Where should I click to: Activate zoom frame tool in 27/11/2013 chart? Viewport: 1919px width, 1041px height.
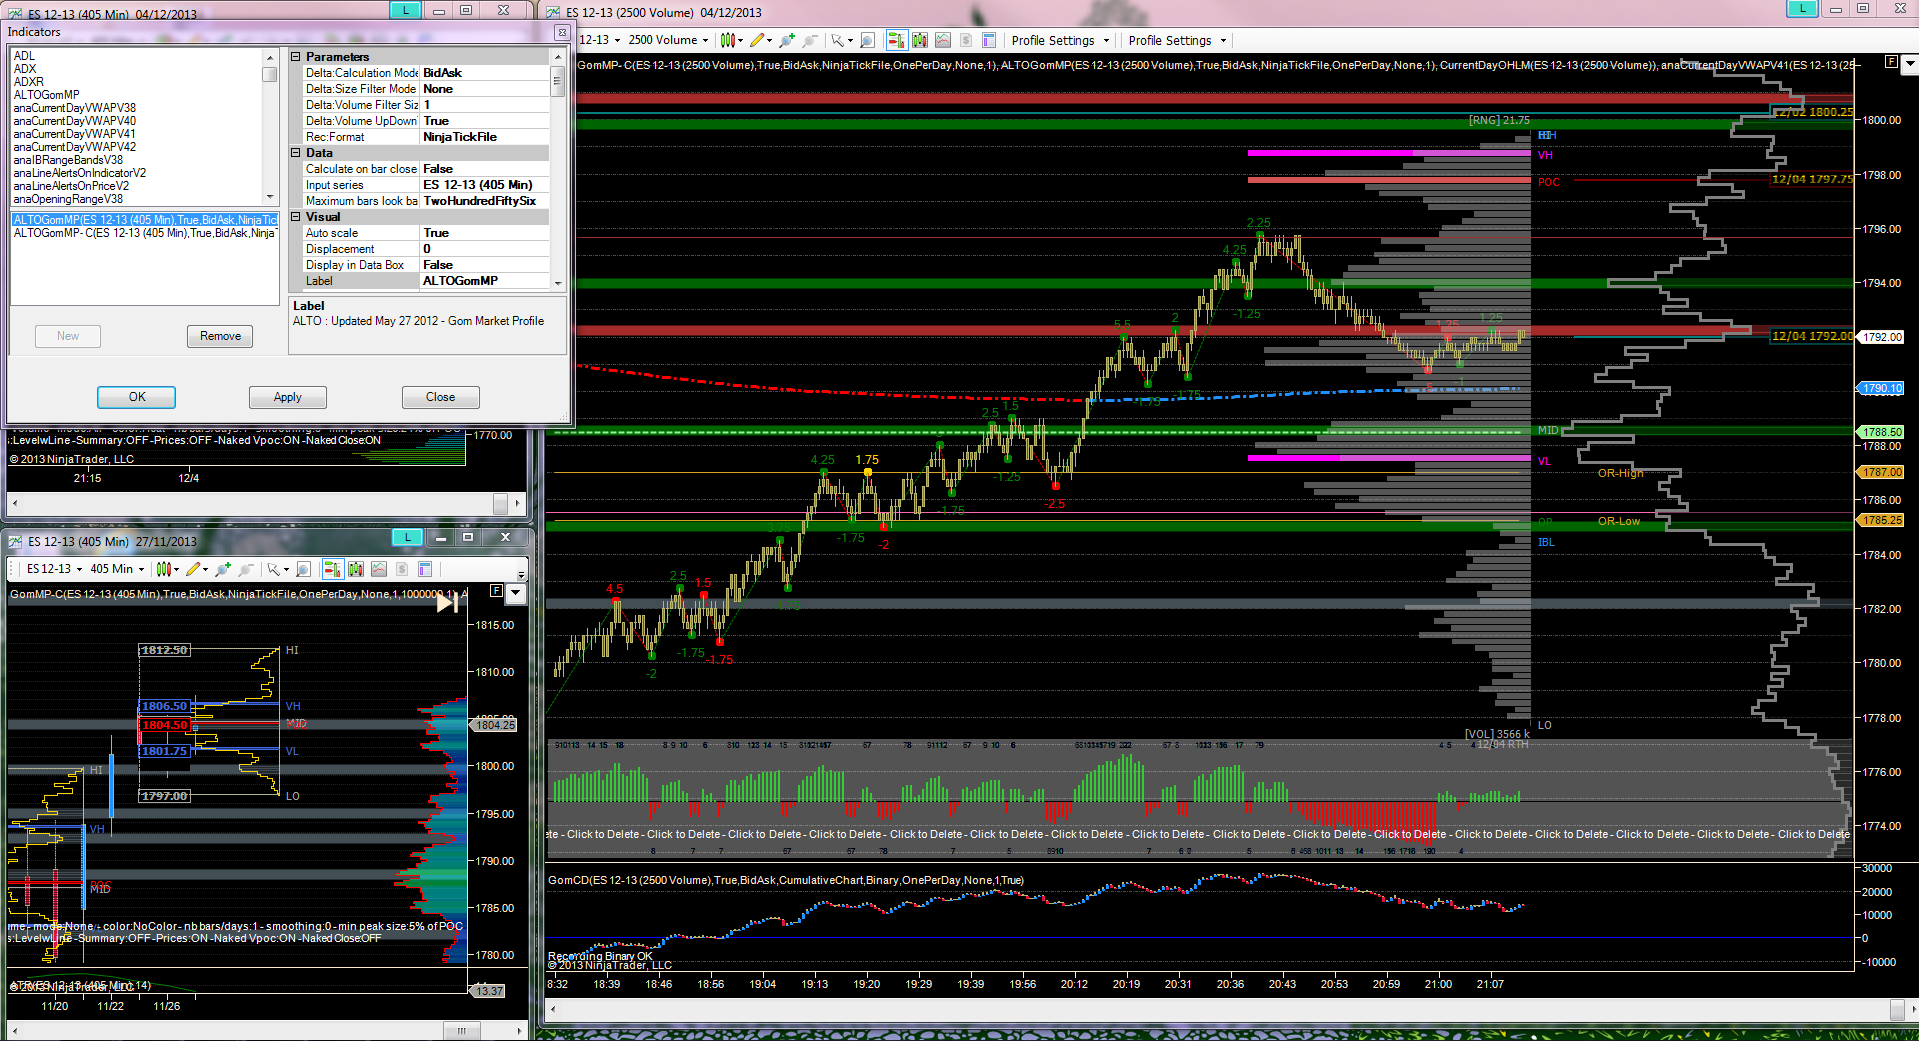303,569
